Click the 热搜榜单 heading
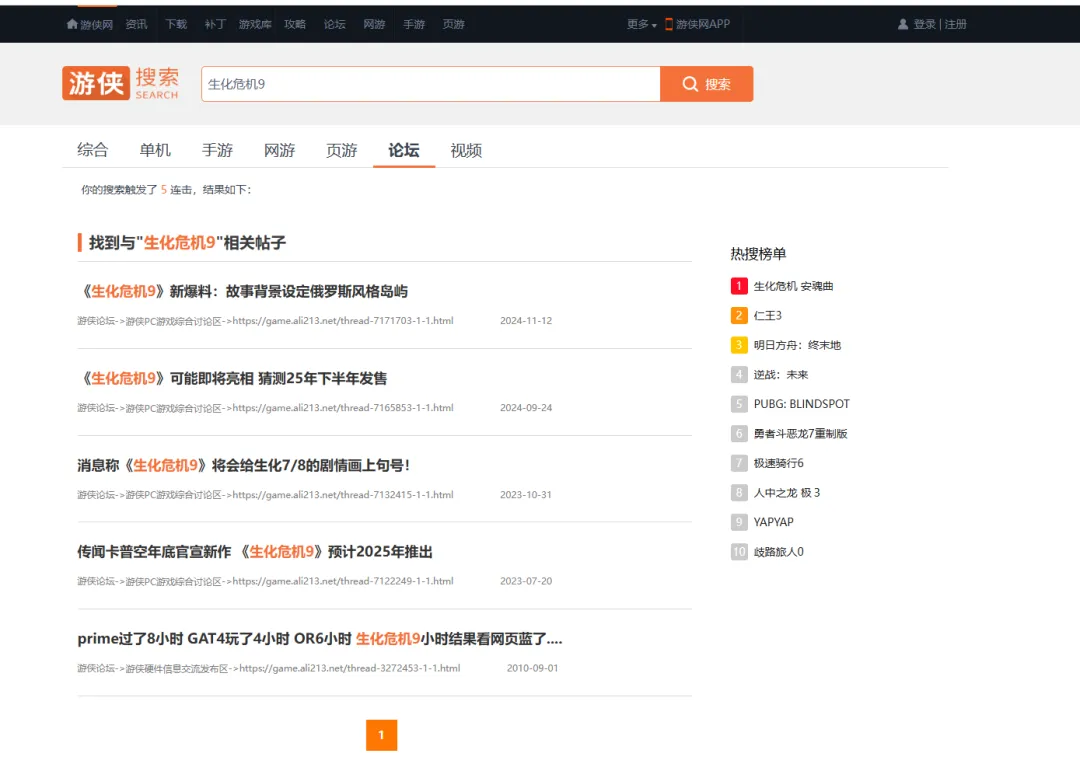Screen dimensions: 1080x757 click(x=758, y=253)
